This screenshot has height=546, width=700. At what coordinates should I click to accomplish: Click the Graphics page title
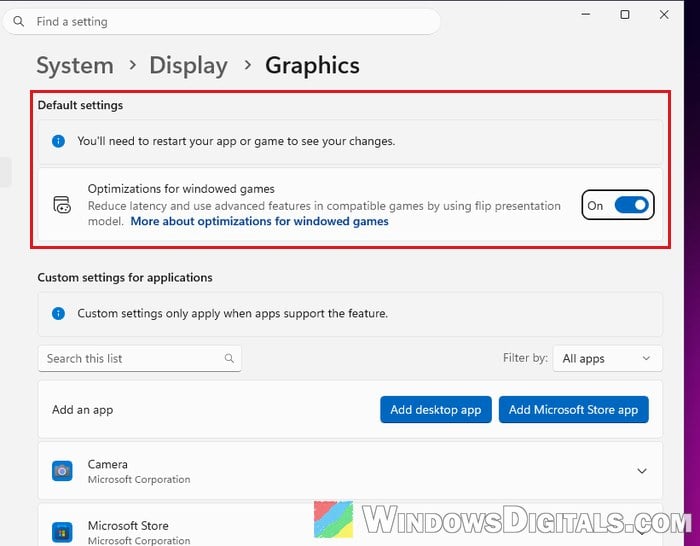(x=312, y=66)
